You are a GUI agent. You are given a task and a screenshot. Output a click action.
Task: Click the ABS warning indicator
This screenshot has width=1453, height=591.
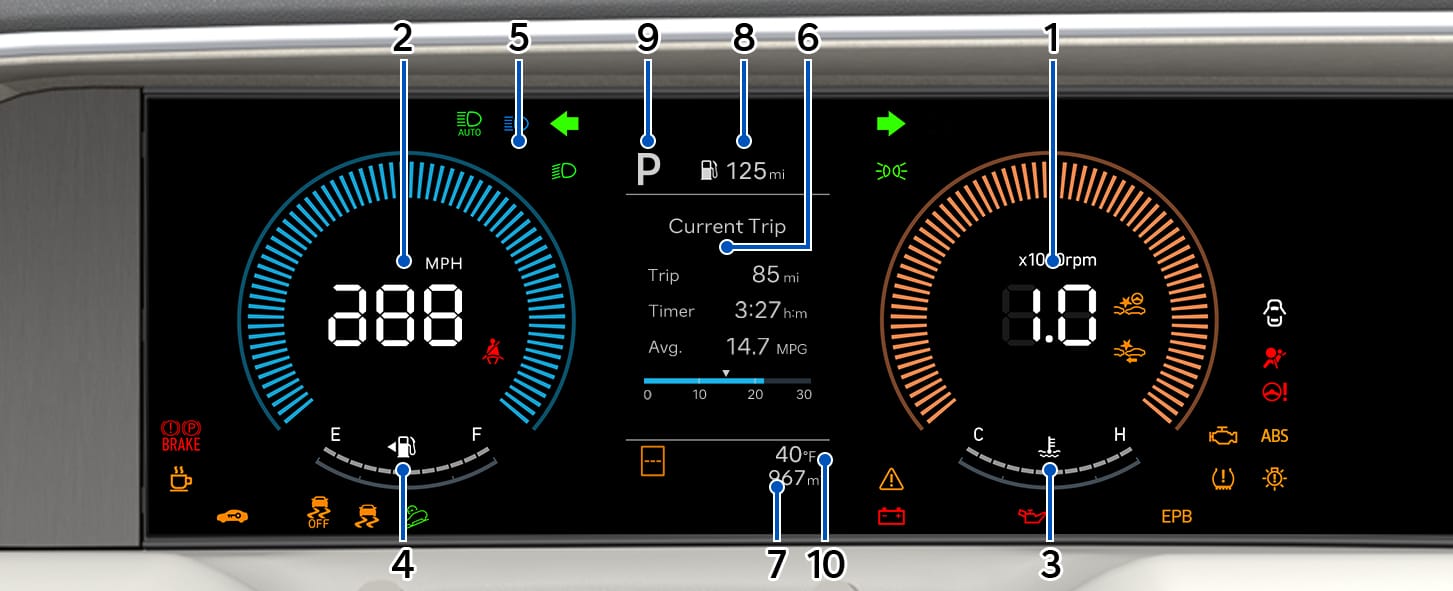click(x=1274, y=436)
